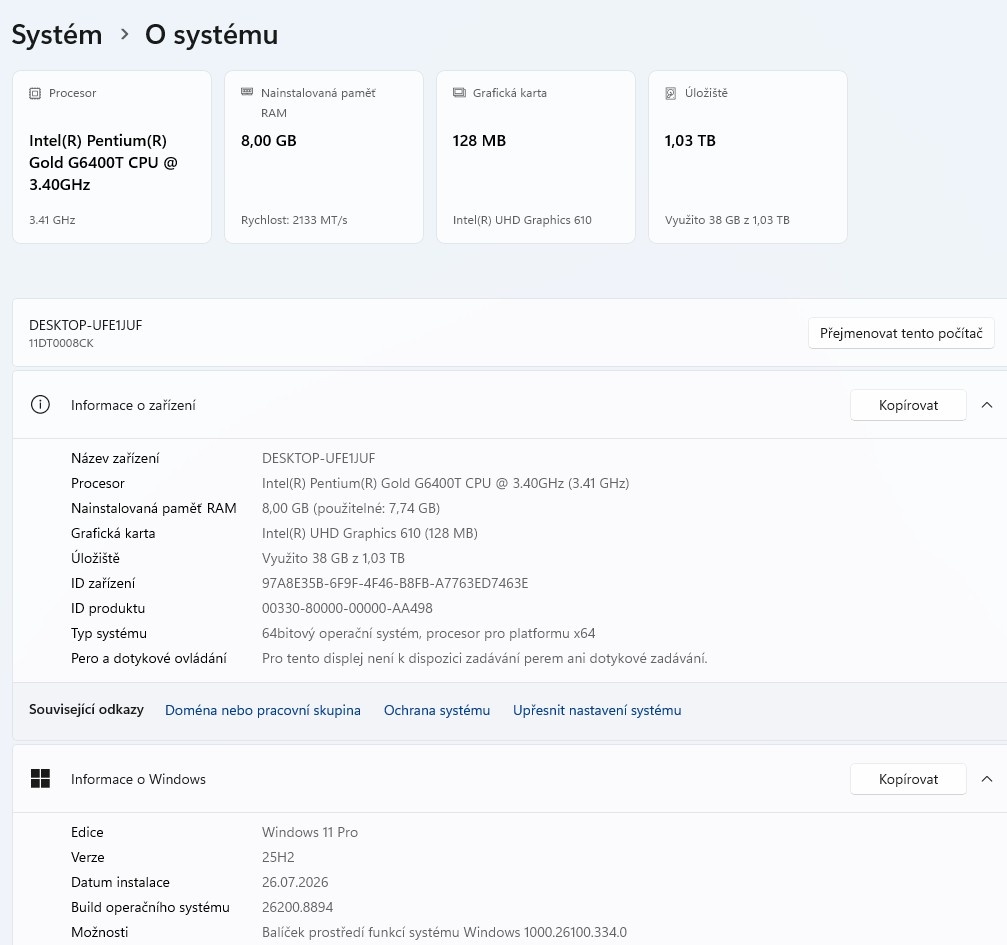Select the Grafická karta 128 MB card
The height and width of the screenshot is (945, 1007).
point(536,157)
